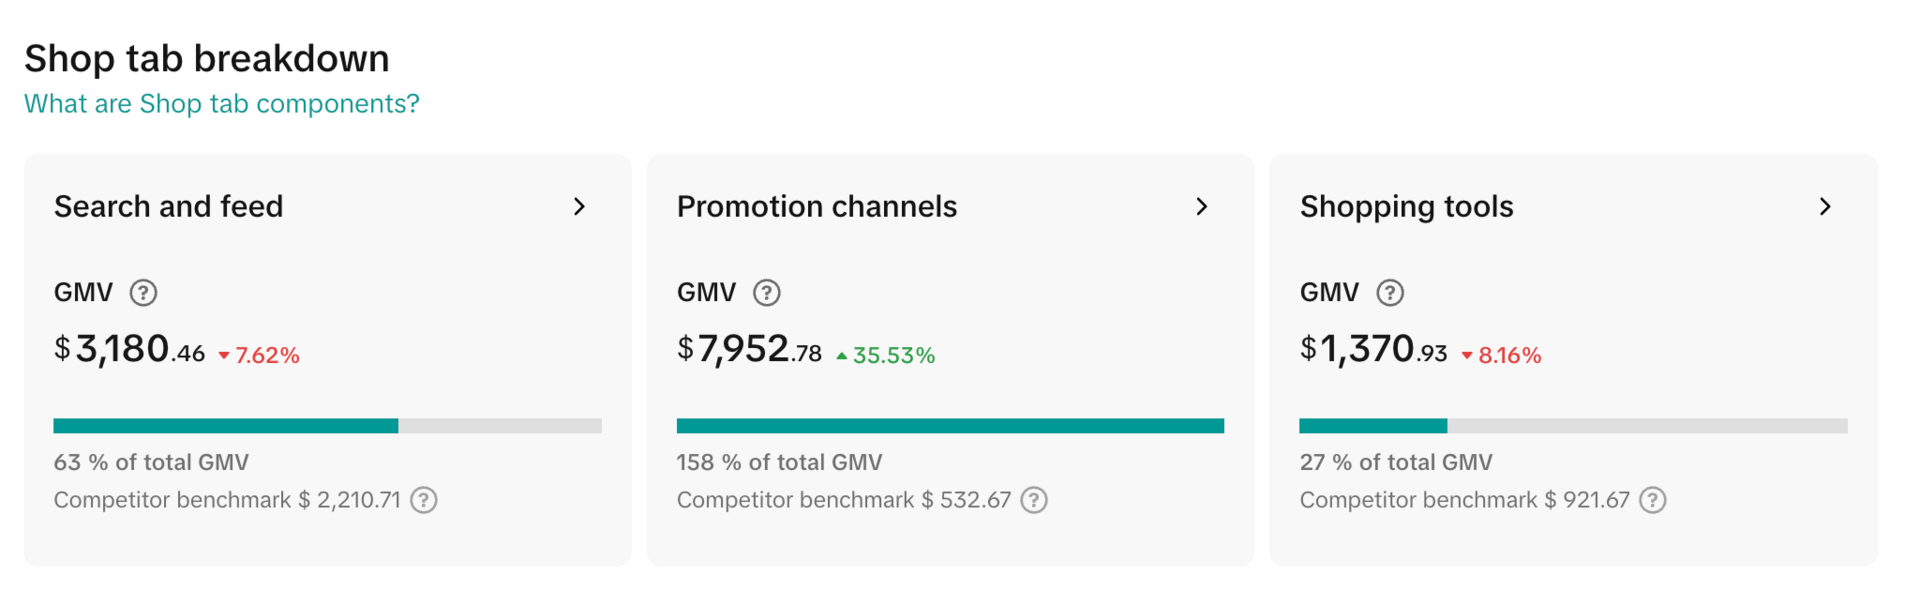Expand Promotion channels card via chevron arrow

1202,207
